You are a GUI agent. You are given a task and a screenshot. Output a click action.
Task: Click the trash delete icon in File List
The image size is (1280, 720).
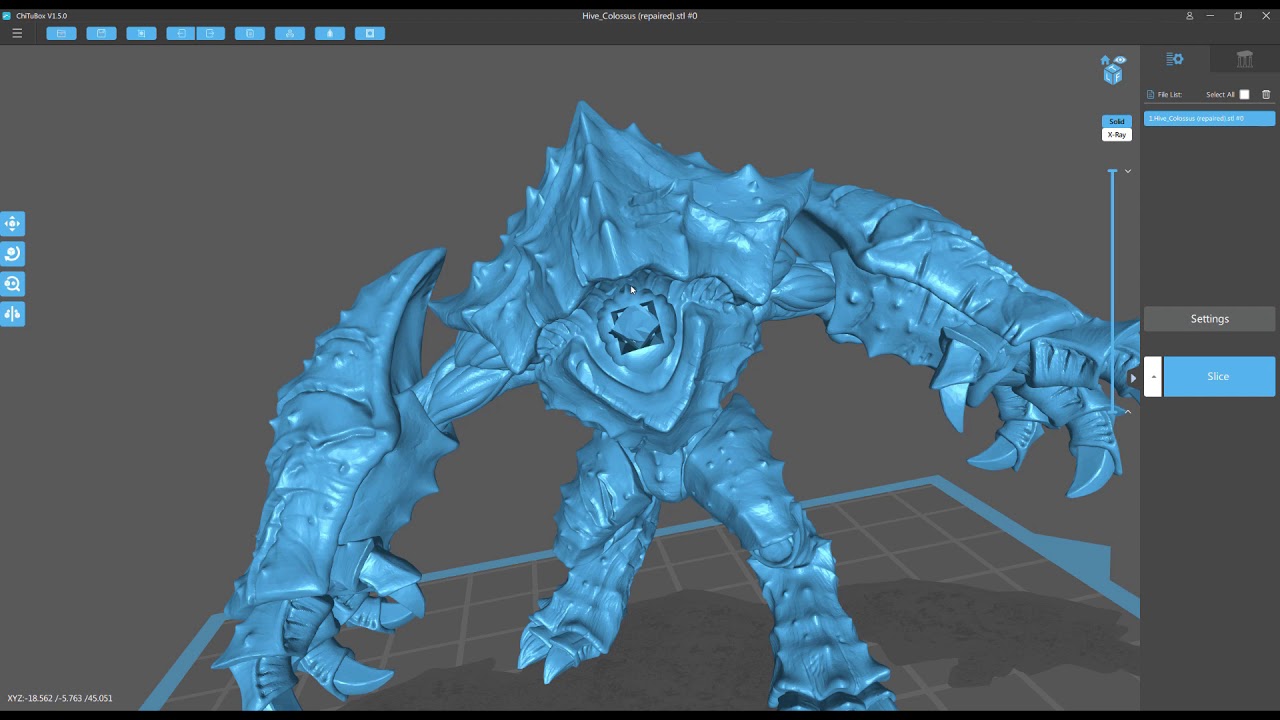point(1266,95)
